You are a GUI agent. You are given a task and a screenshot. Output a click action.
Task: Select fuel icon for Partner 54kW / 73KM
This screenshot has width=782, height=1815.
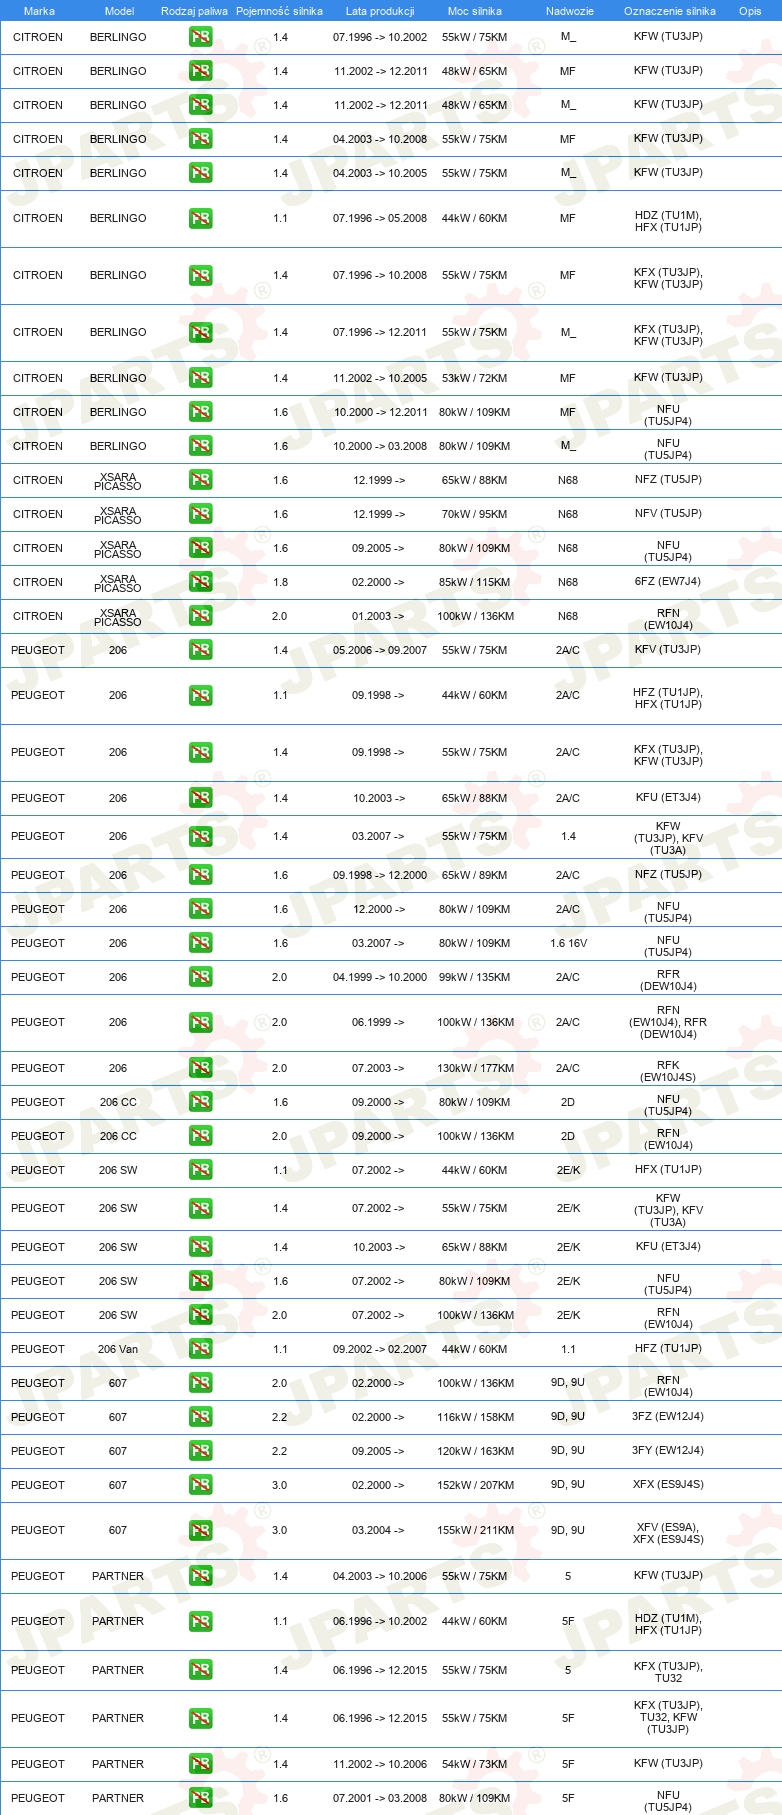[x=200, y=1764]
